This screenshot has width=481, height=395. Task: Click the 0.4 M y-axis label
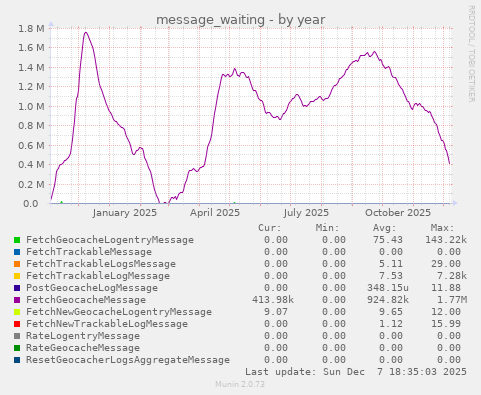[31, 165]
